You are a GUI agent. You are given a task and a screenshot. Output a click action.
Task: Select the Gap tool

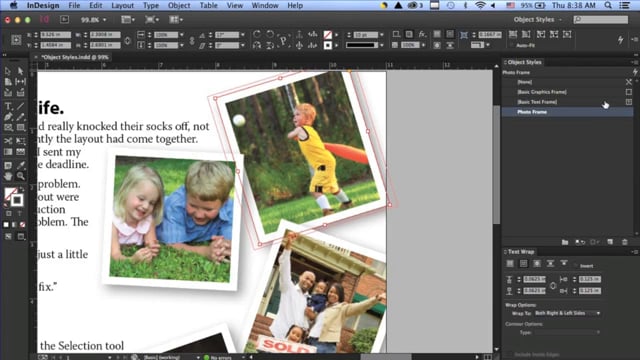tap(20, 82)
